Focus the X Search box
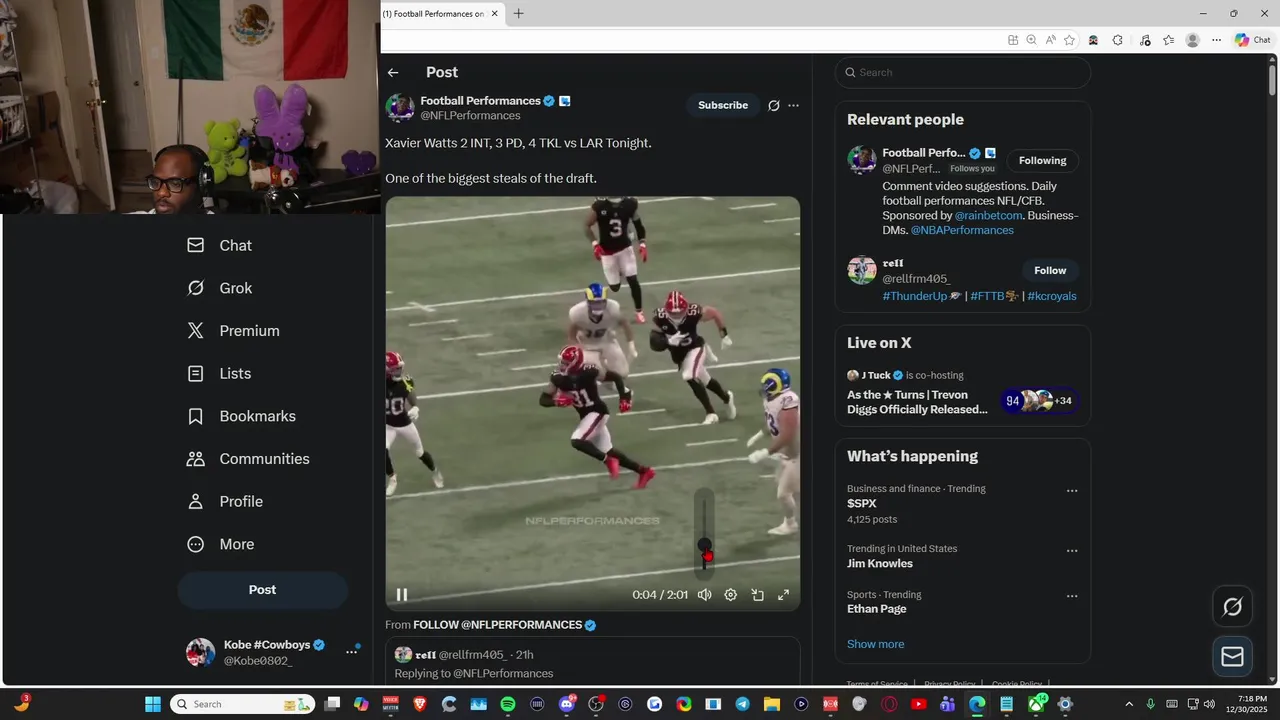 (x=963, y=72)
